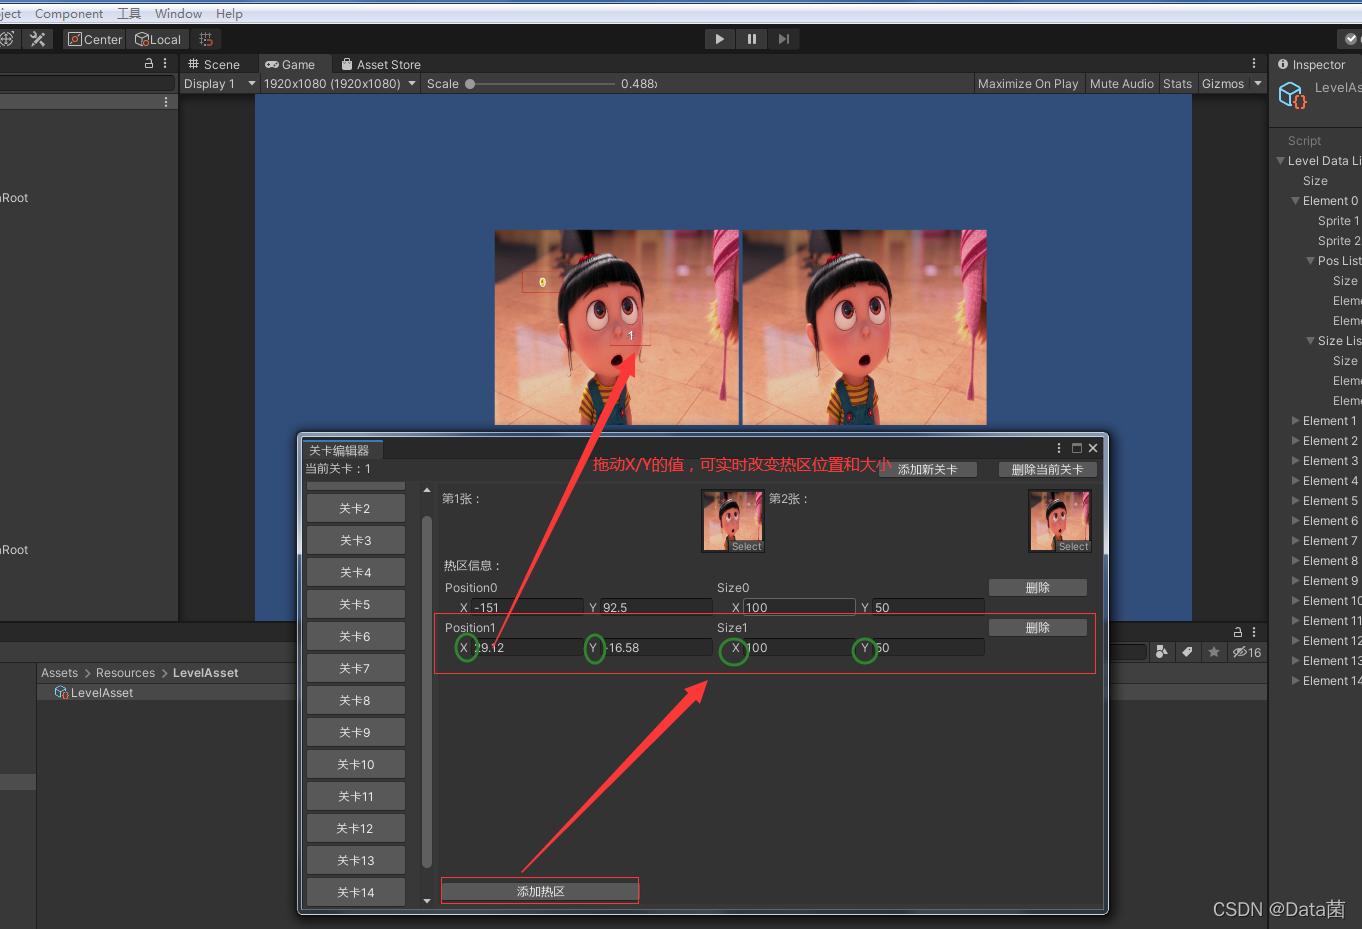This screenshot has width=1362, height=929.
Task: Click the 添加热区 button
Action: coord(540,891)
